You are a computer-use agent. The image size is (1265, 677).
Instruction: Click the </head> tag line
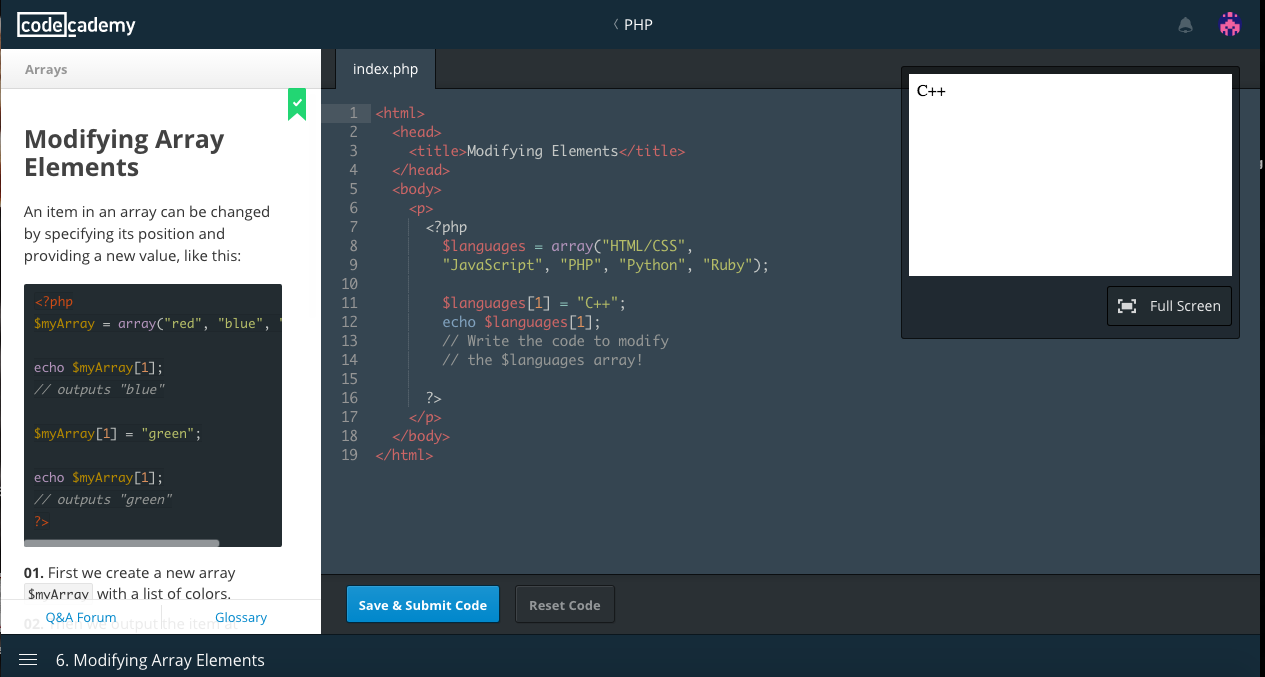tap(421, 170)
